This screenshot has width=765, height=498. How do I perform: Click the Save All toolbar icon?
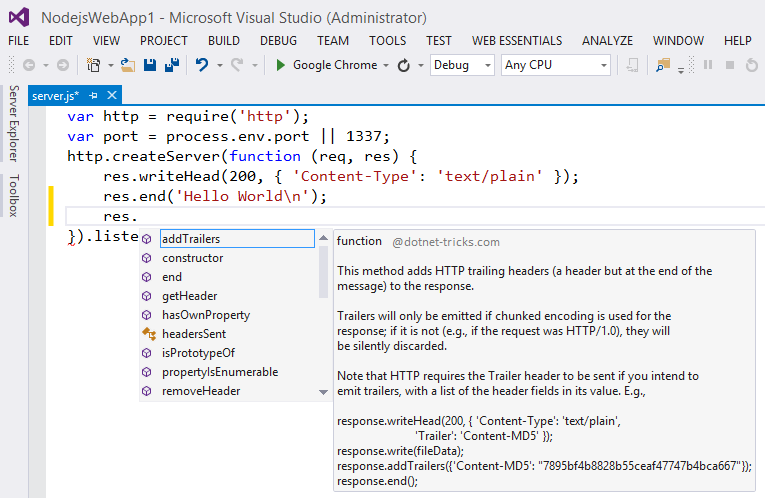click(171, 65)
